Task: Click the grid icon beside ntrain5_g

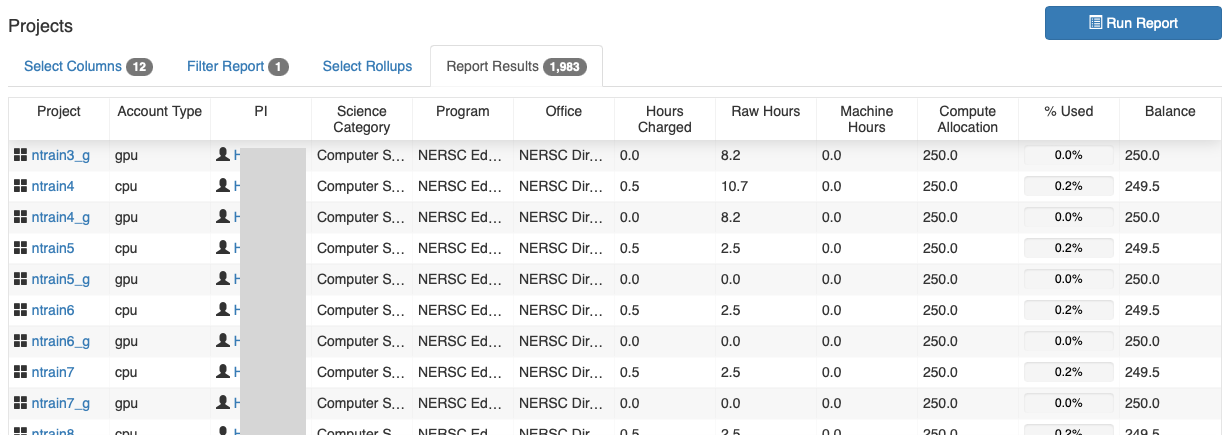Action: (20, 279)
